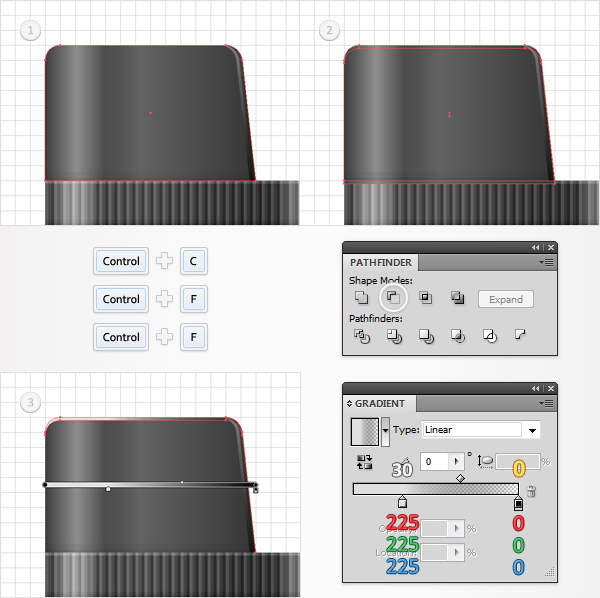Open the Gradient panel options menu
600x598 pixels.
(x=546, y=404)
